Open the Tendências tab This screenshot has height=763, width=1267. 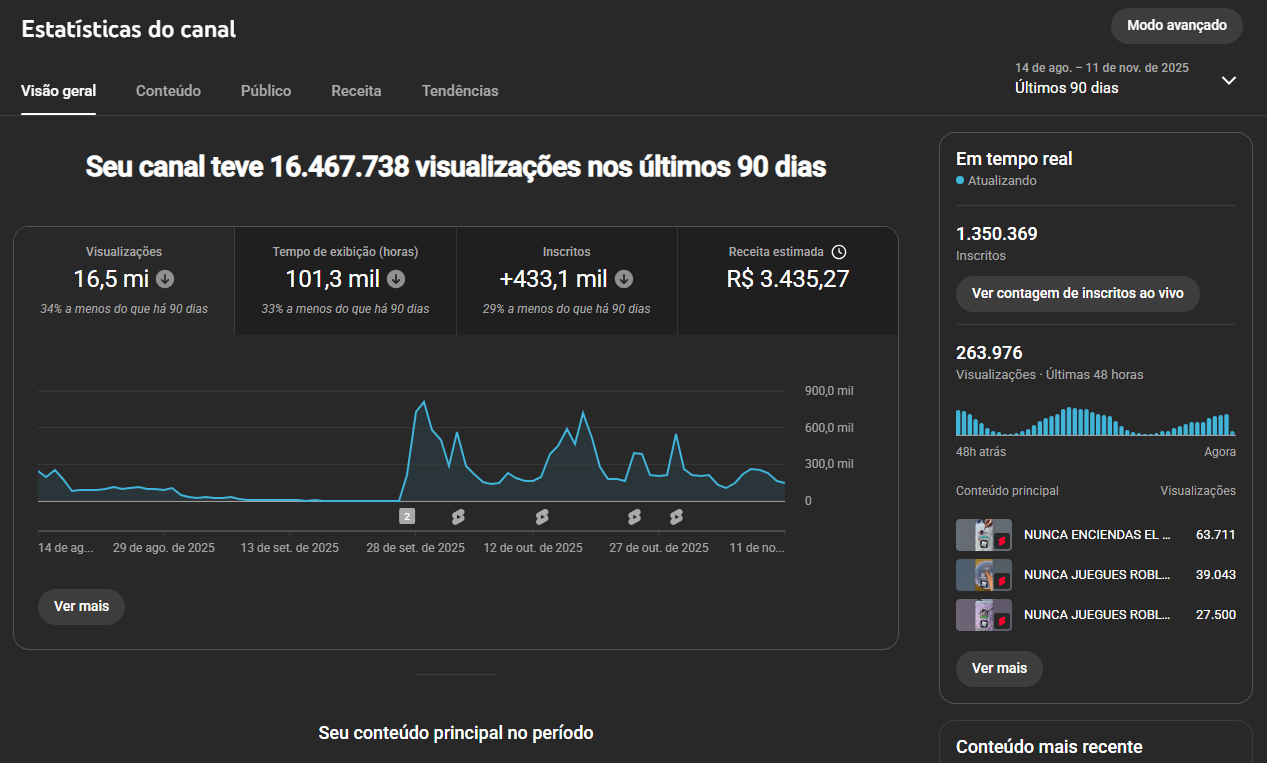click(x=460, y=91)
